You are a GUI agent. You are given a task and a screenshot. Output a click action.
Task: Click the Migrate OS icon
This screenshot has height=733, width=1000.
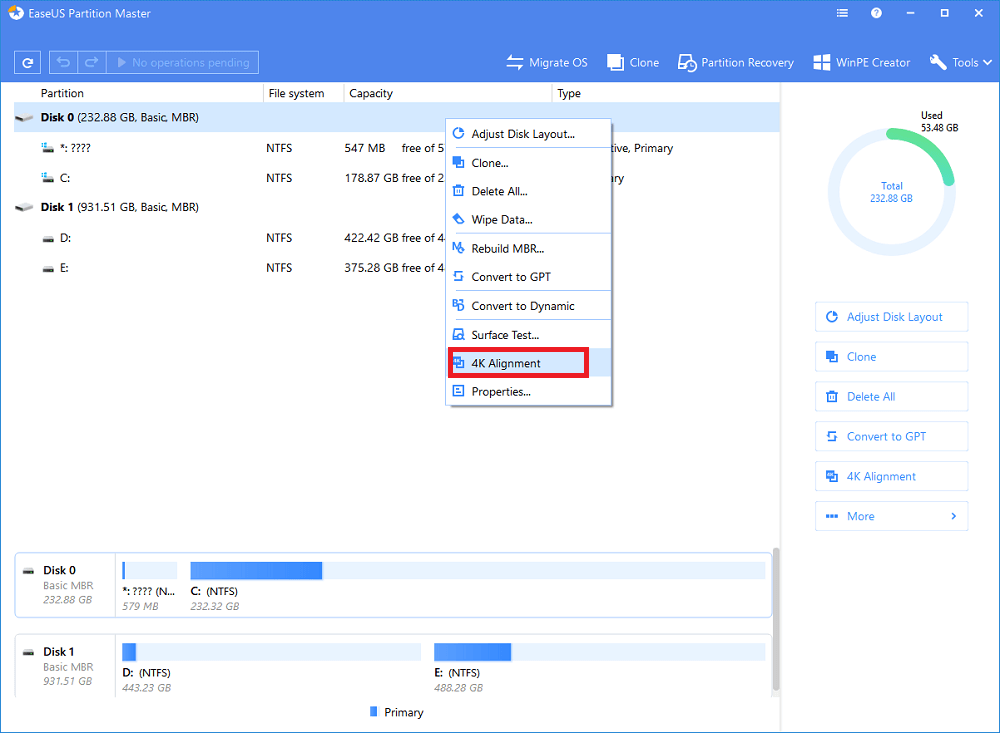point(515,63)
